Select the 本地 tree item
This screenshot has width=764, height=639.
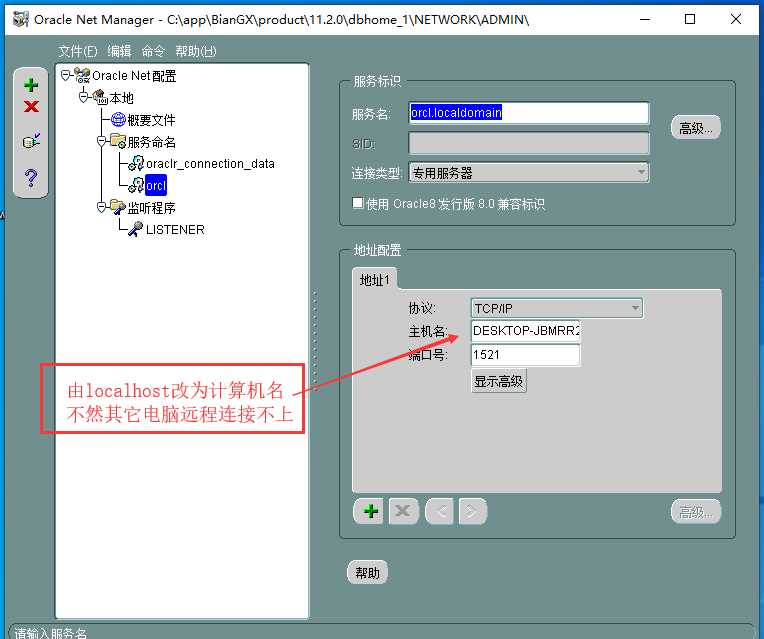coord(121,98)
